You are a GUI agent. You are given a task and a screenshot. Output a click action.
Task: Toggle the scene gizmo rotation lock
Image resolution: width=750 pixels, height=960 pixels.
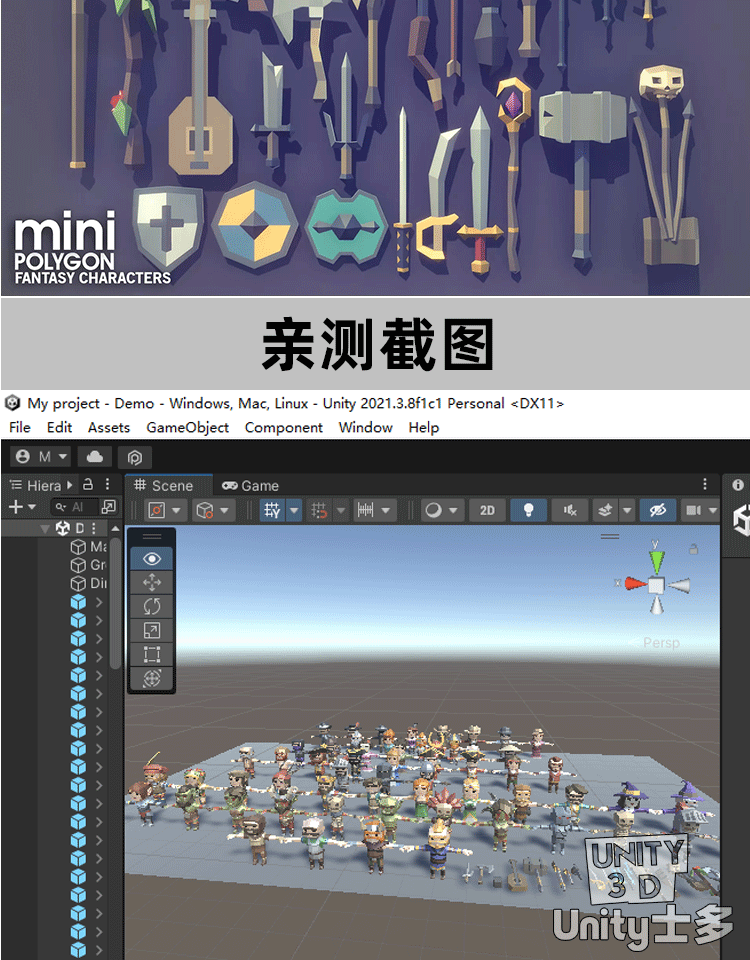(693, 549)
